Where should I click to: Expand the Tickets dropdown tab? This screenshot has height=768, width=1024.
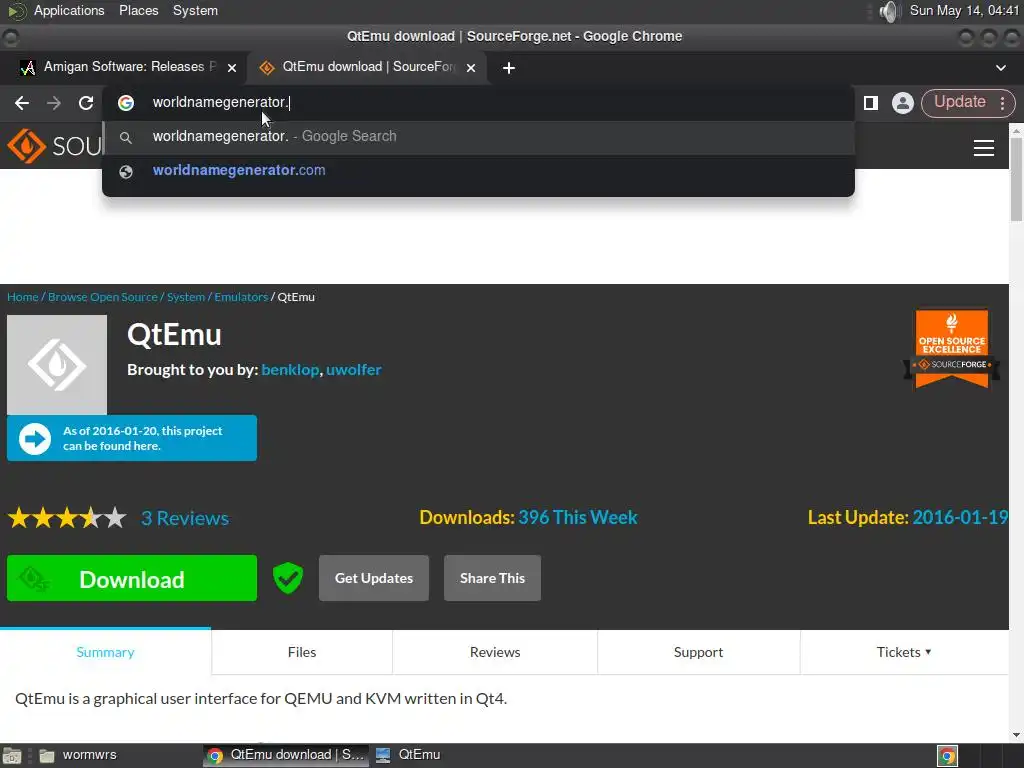coord(904,652)
